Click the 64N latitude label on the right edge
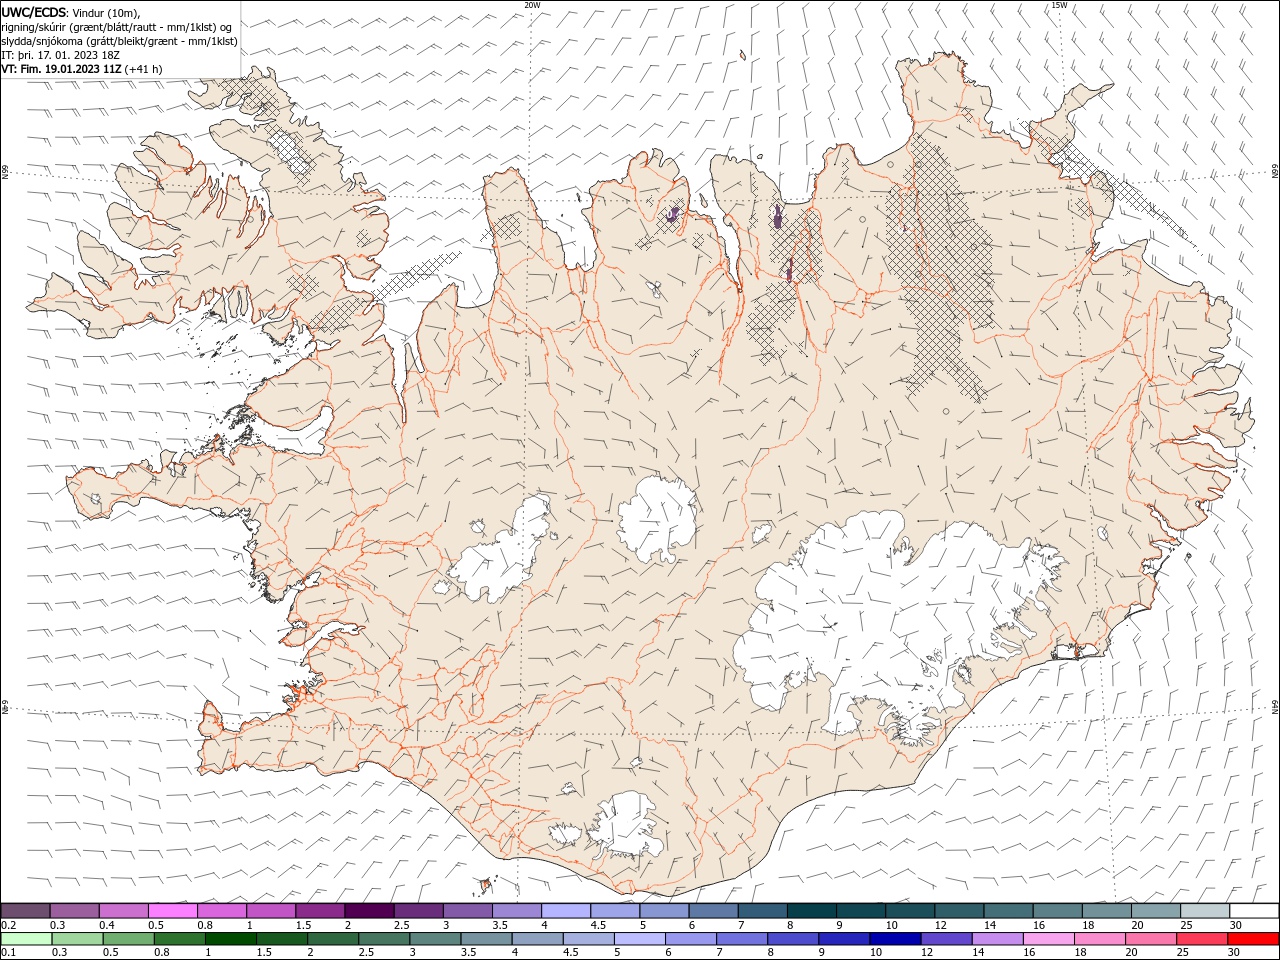 1275,706
